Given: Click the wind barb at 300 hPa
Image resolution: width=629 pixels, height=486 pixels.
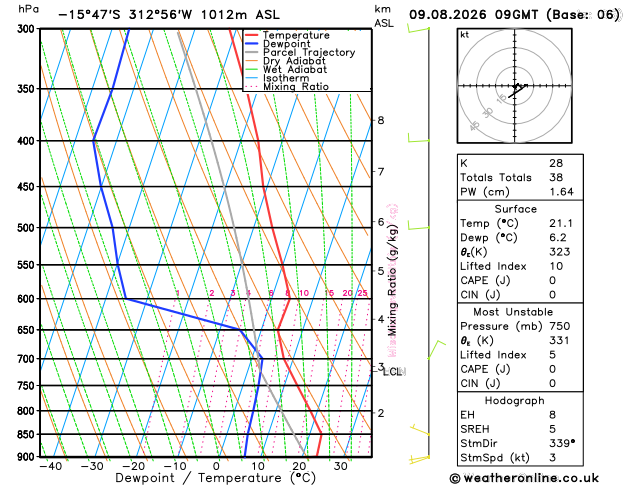Looking at the screenshot, I should point(418,28).
